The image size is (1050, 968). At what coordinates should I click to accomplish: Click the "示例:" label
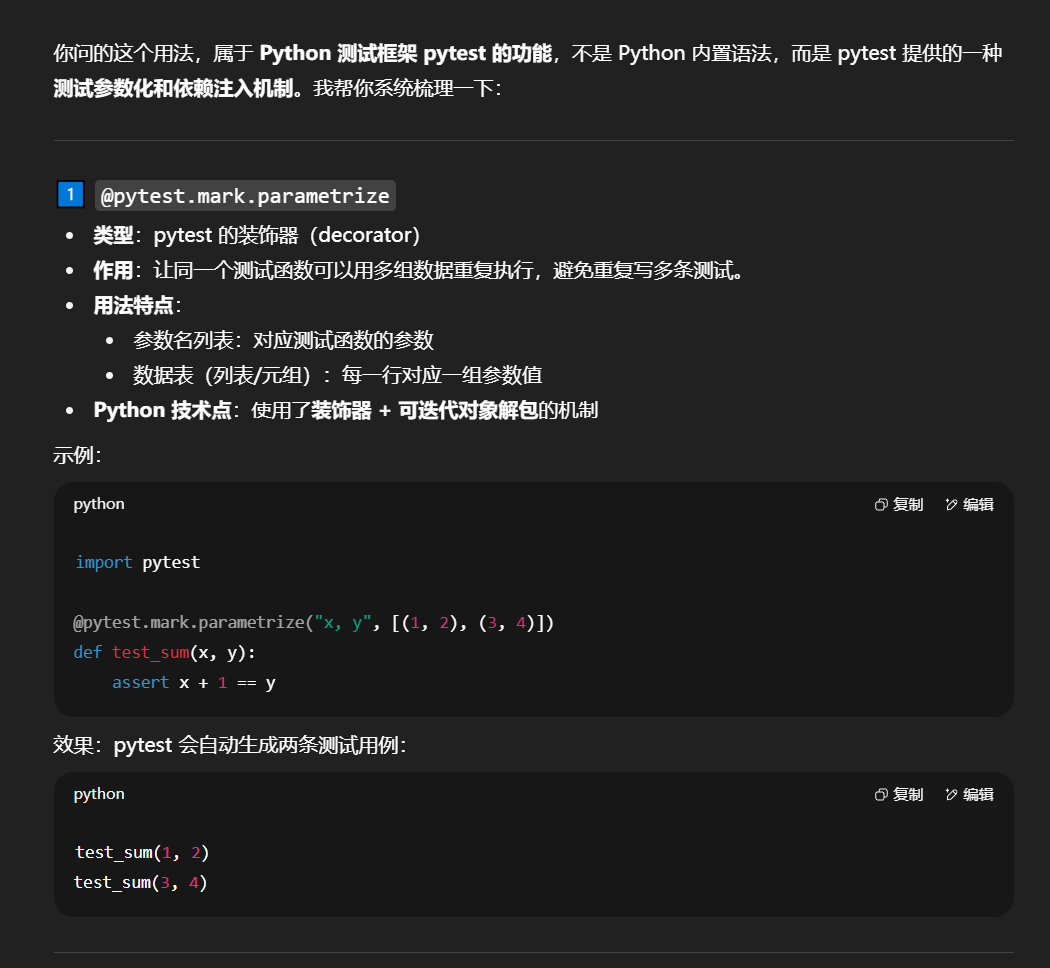(x=78, y=455)
